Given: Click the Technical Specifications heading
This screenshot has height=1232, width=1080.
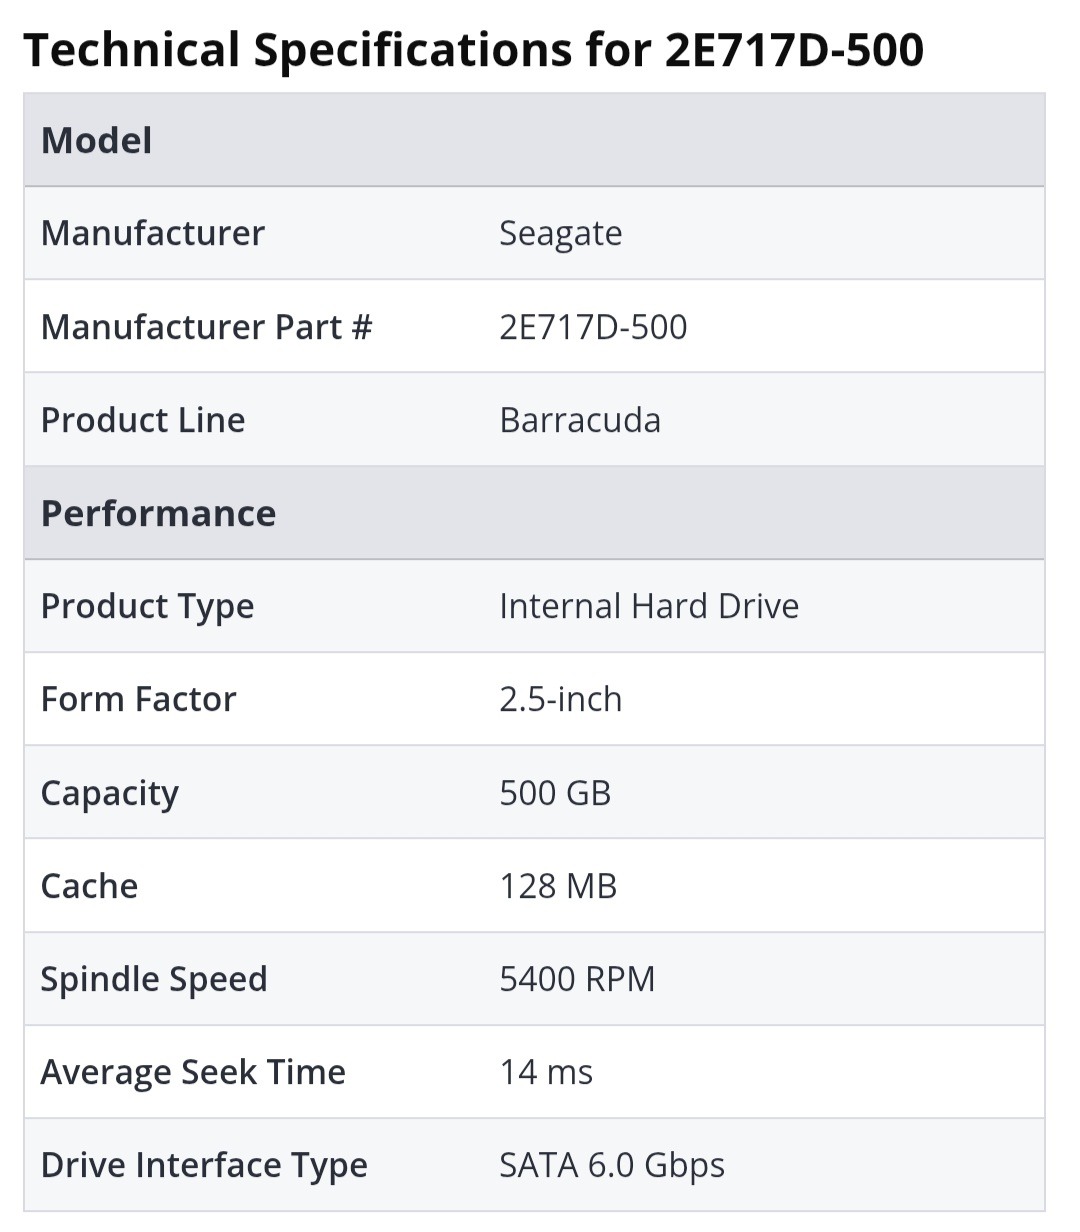Looking at the screenshot, I should pos(472,50).
